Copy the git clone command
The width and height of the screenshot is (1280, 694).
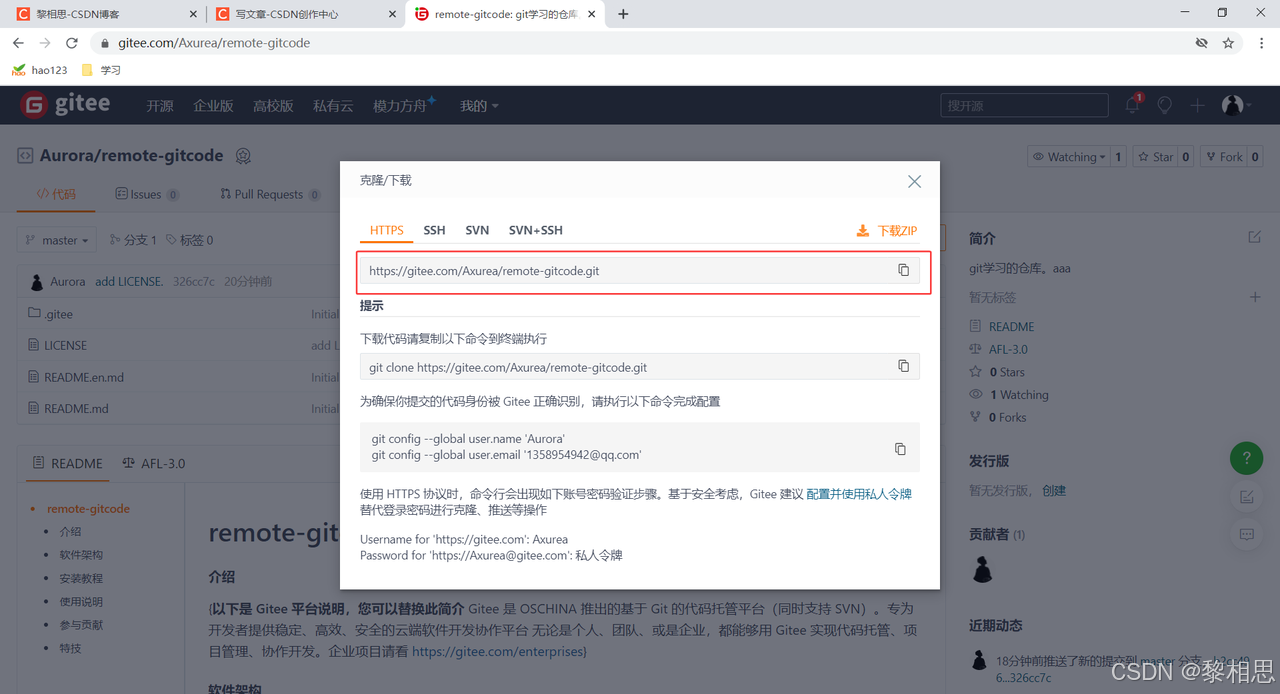[903, 367]
